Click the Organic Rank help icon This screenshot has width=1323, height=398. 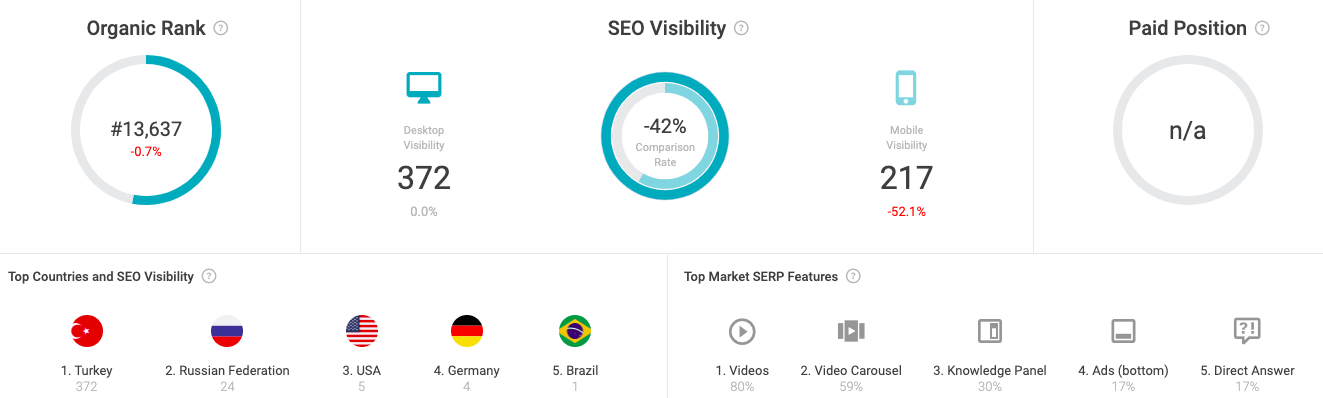pyautogui.click(x=221, y=28)
